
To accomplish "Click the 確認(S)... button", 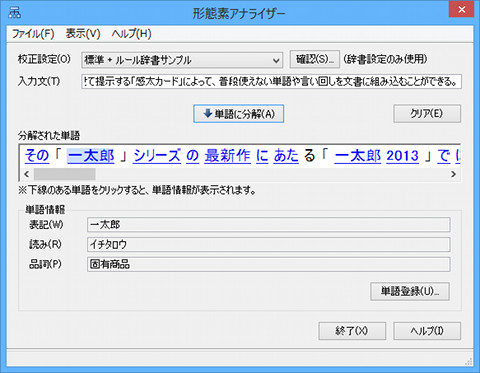I will [x=315, y=59].
